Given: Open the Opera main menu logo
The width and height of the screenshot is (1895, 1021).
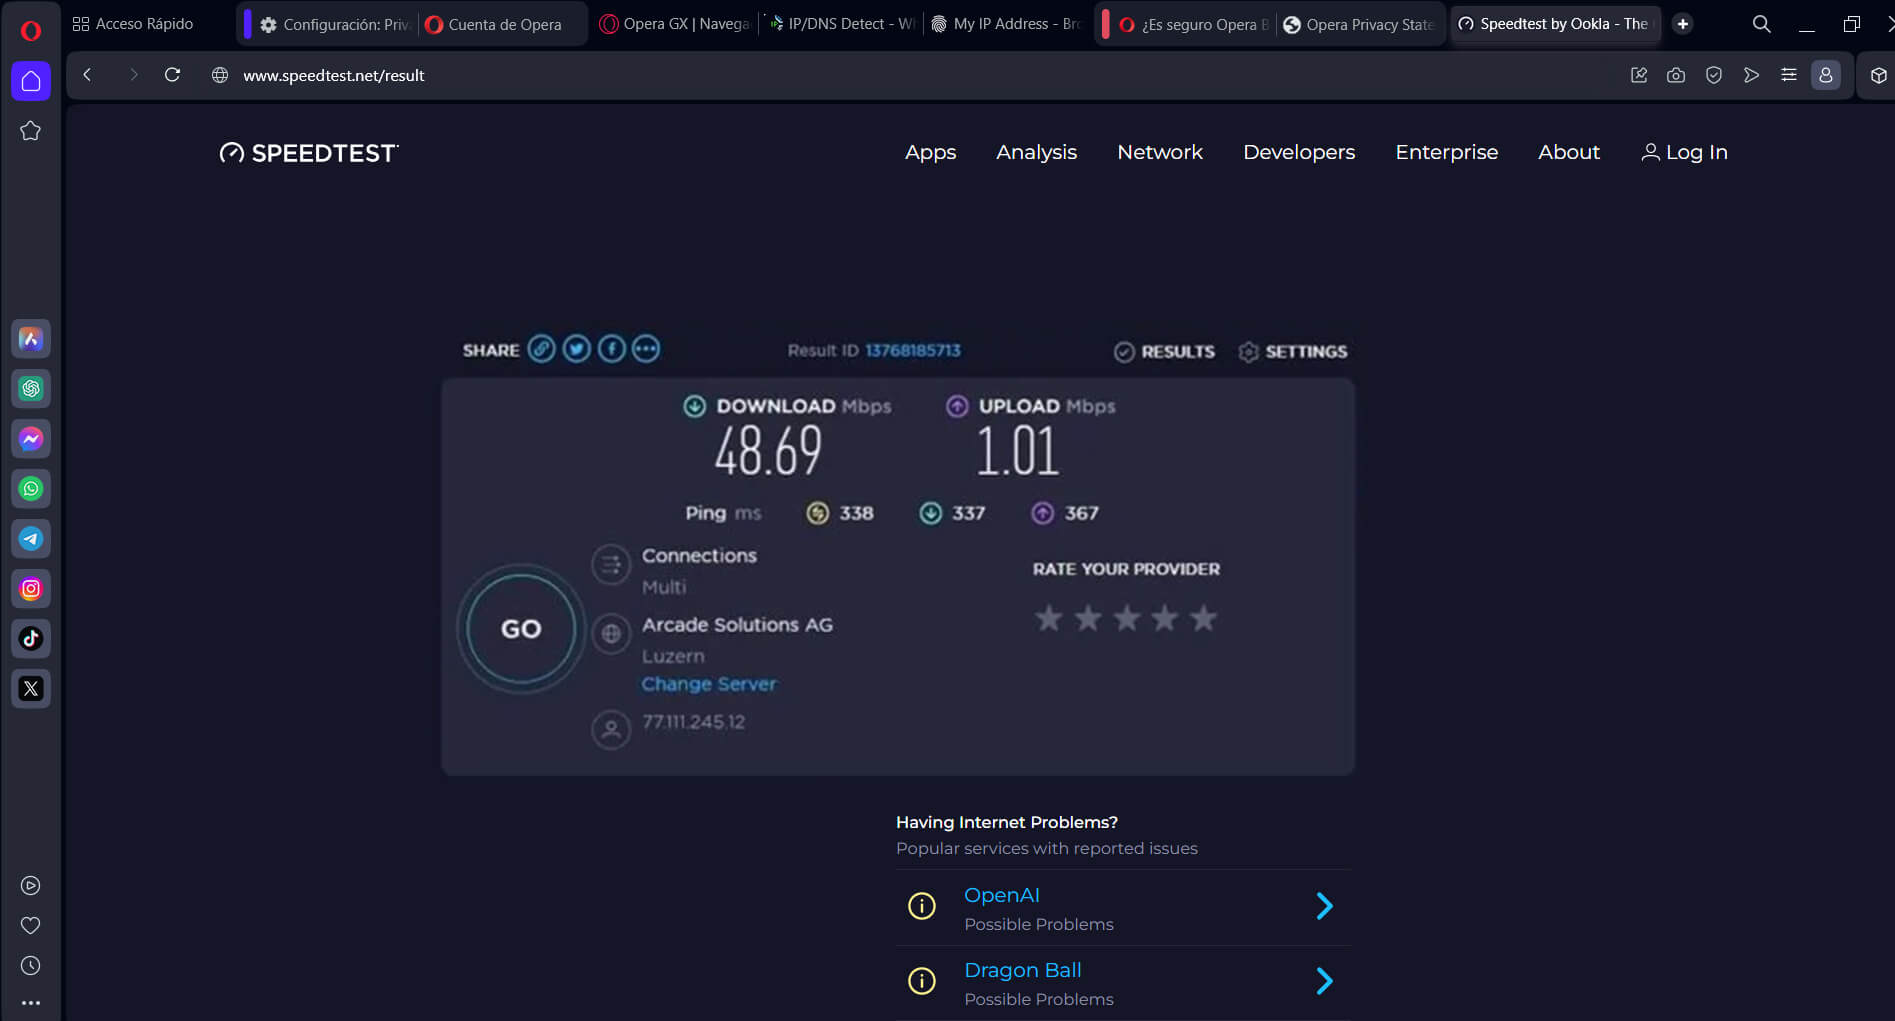Looking at the screenshot, I should tap(30, 30).
